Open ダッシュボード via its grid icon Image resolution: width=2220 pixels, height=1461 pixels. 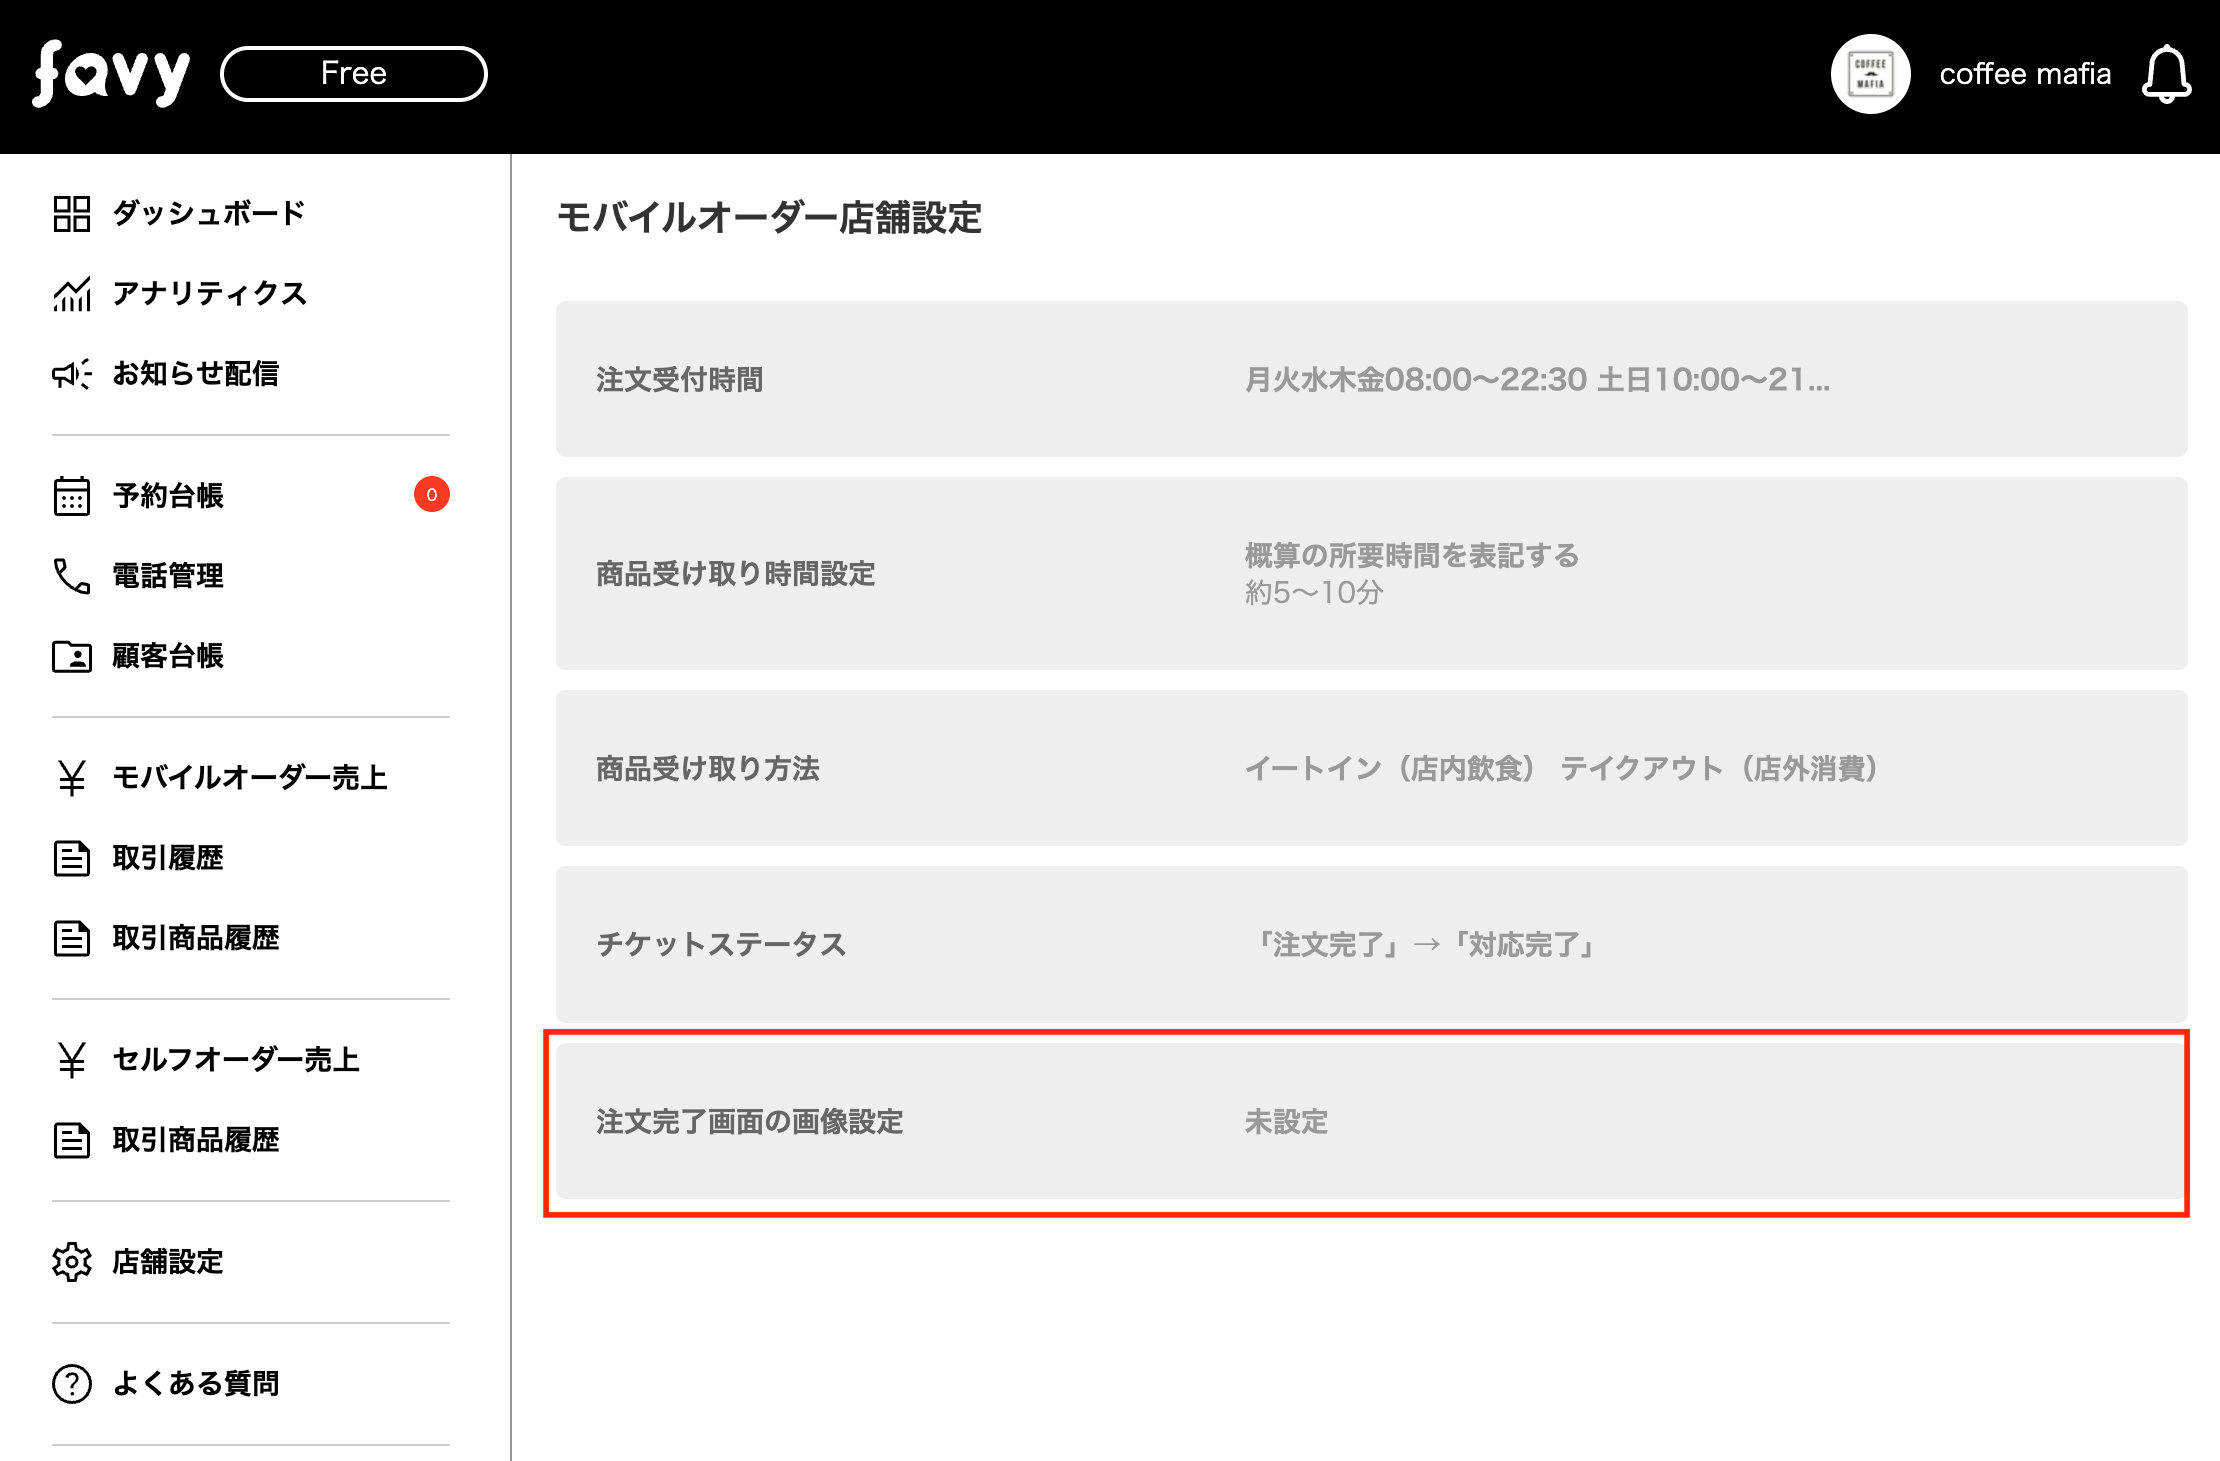click(x=72, y=213)
